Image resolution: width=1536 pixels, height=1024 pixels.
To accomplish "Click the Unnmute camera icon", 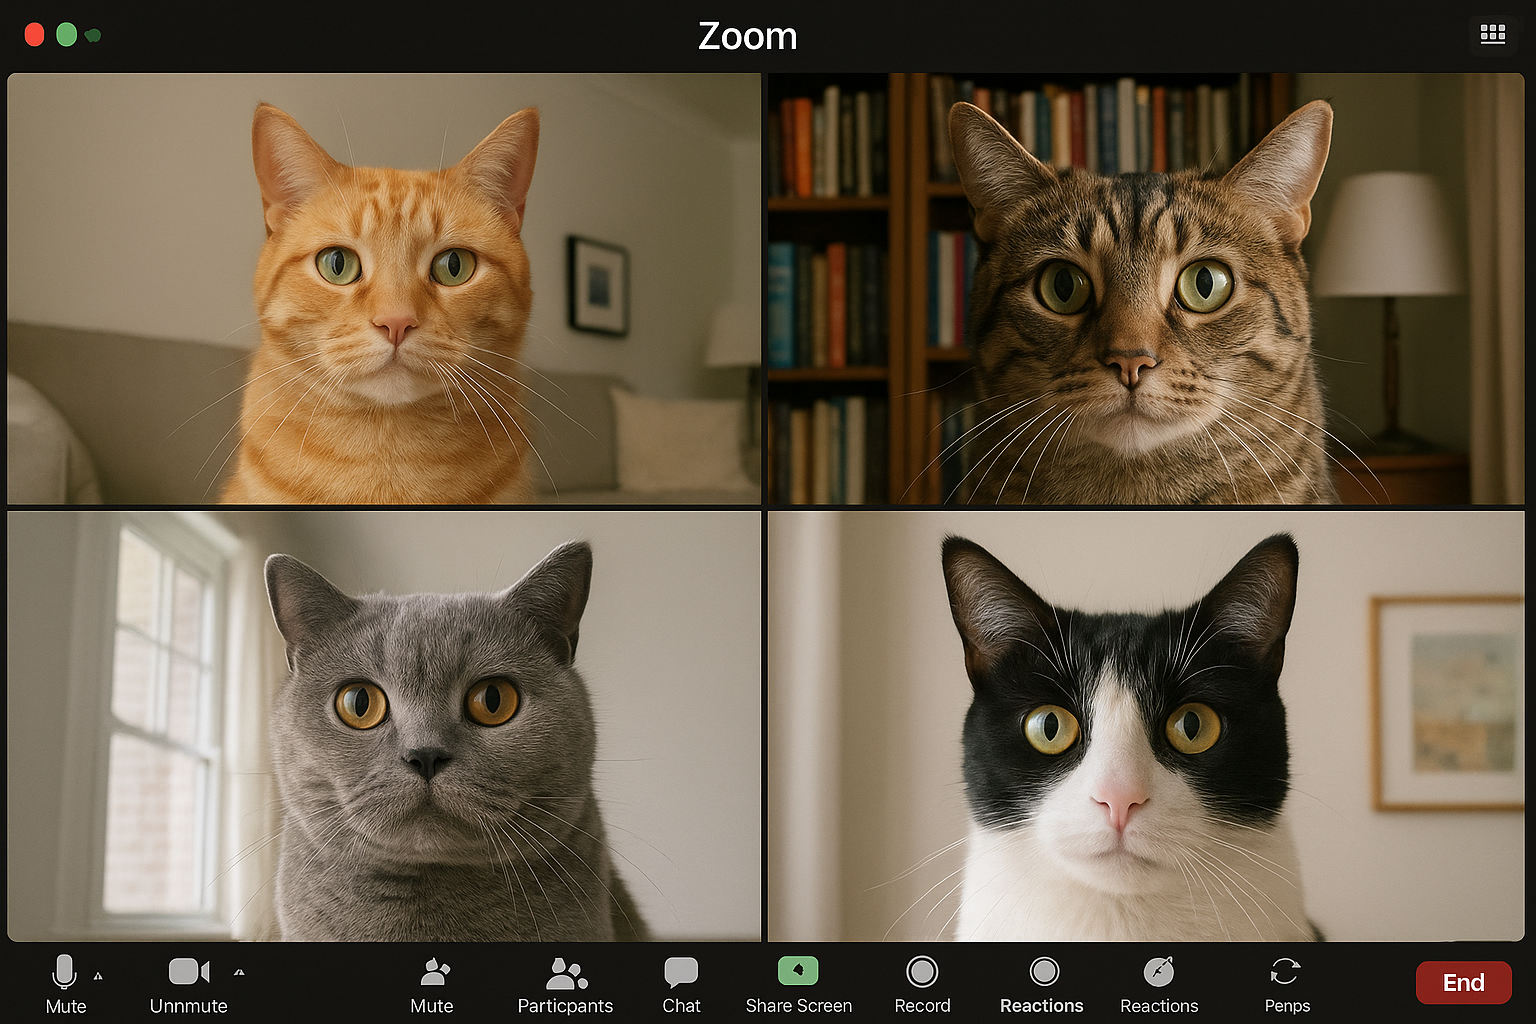I will pyautogui.click(x=188, y=971).
